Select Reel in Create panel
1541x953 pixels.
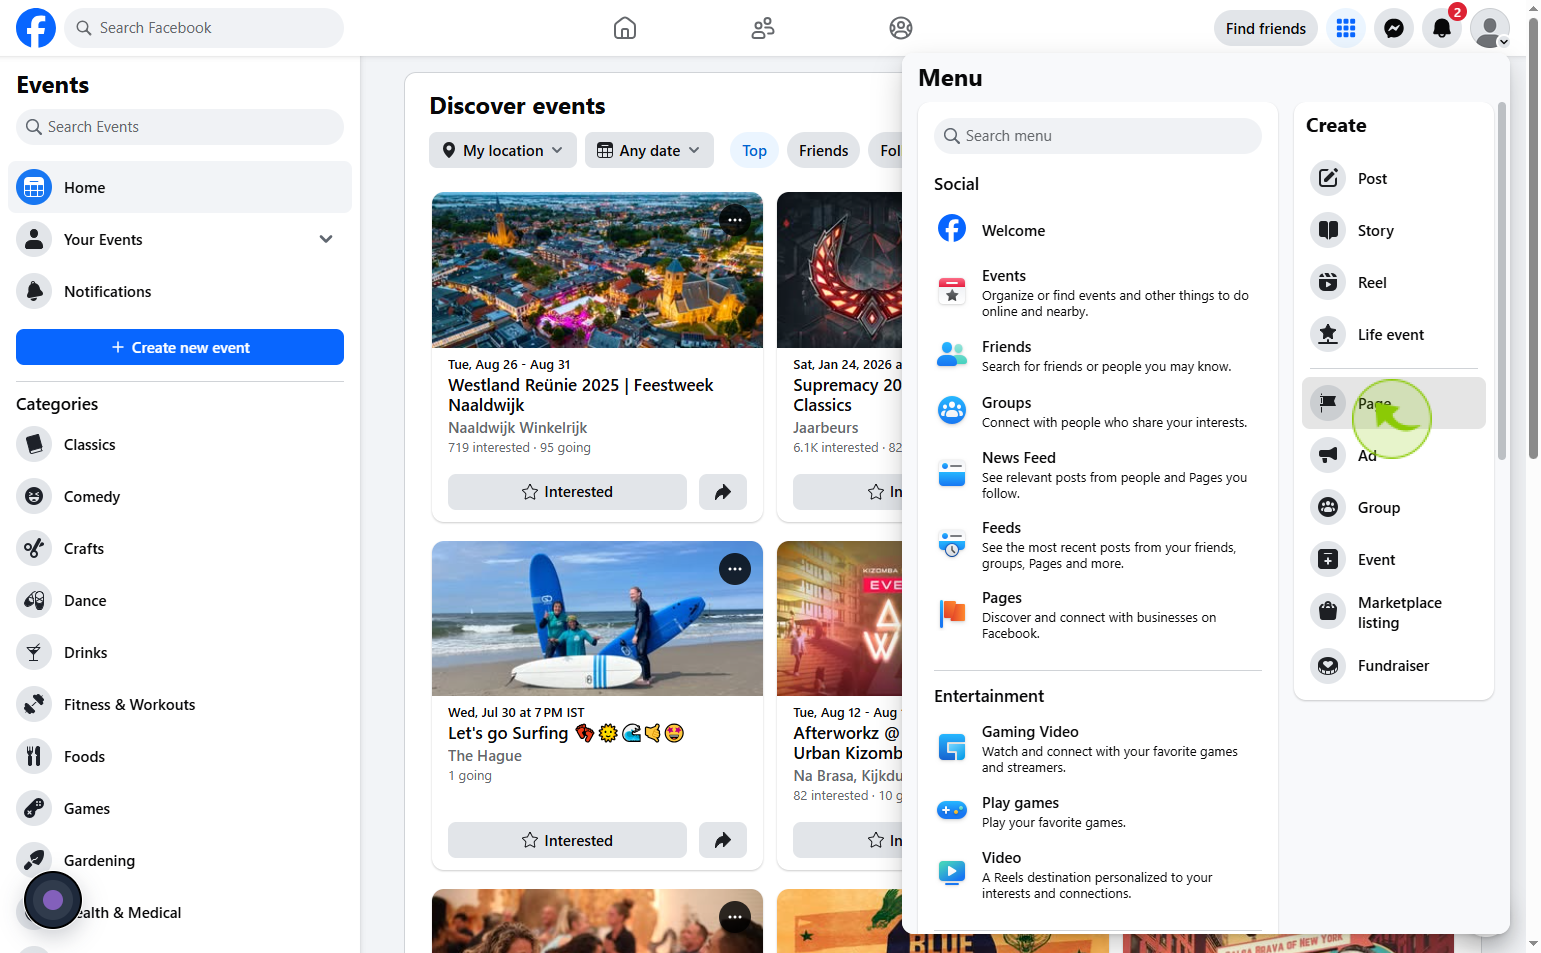click(x=1394, y=282)
